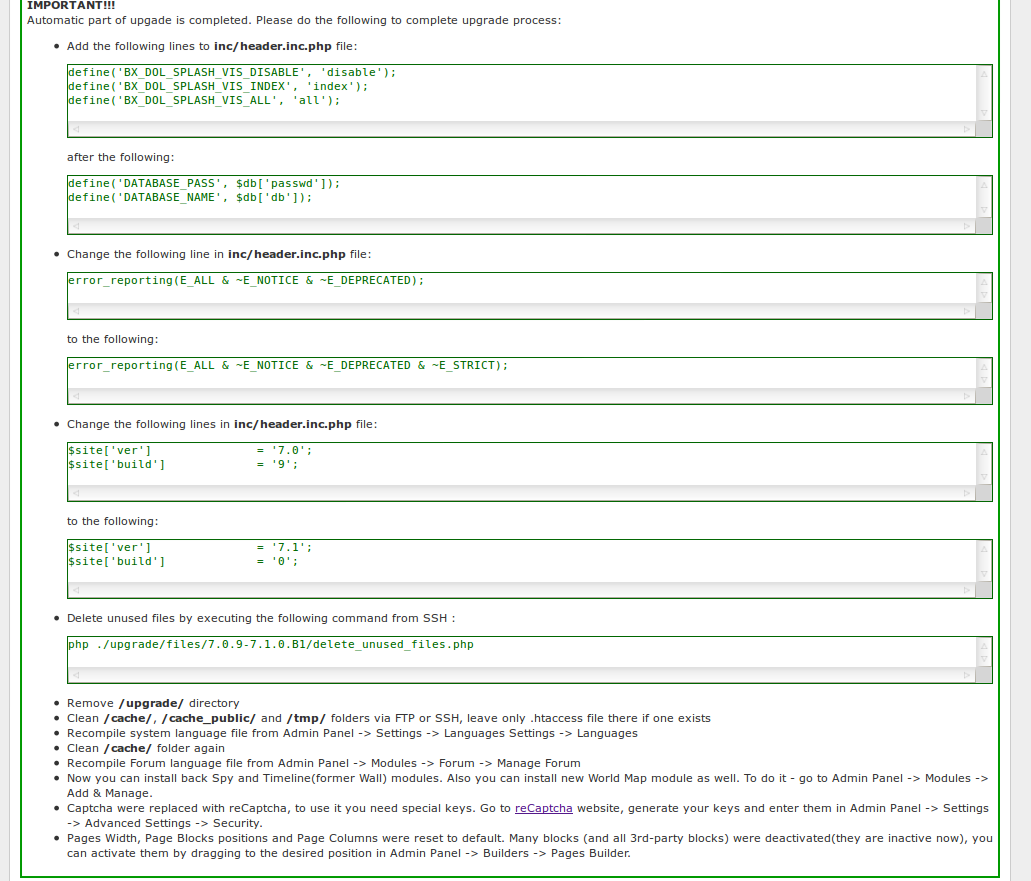Click scroll-up arrow in version 7.1 code box

click(x=984, y=549)
